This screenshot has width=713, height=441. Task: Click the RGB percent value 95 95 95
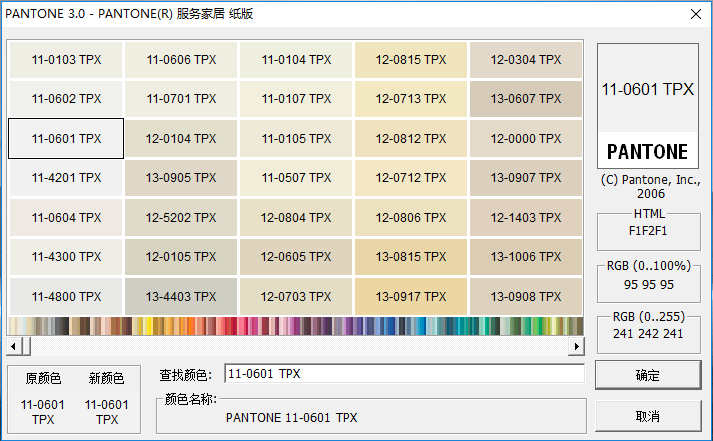pyautogui.click(x=649, y=285)
